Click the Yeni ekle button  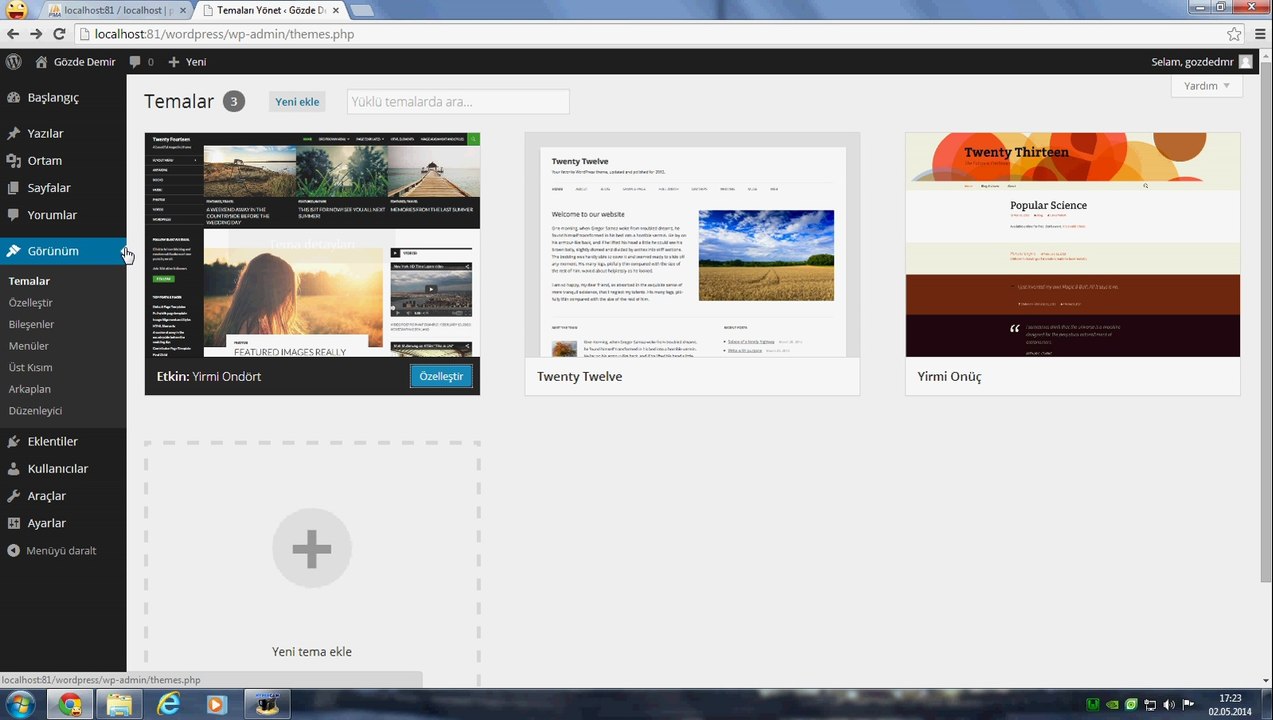(x=297, y=102)
